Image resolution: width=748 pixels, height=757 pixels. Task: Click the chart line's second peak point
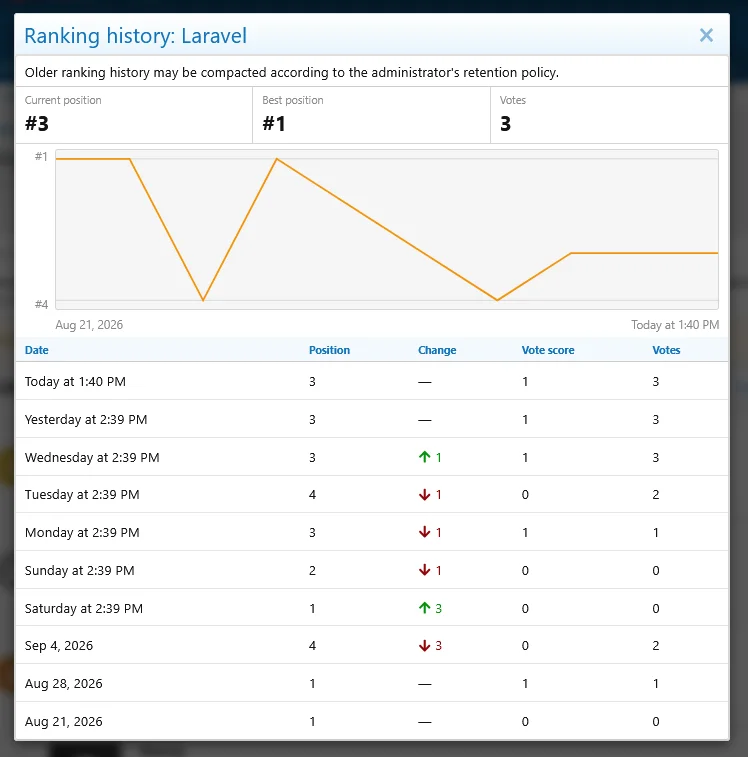pyautogui.click(x=277, y=159)
